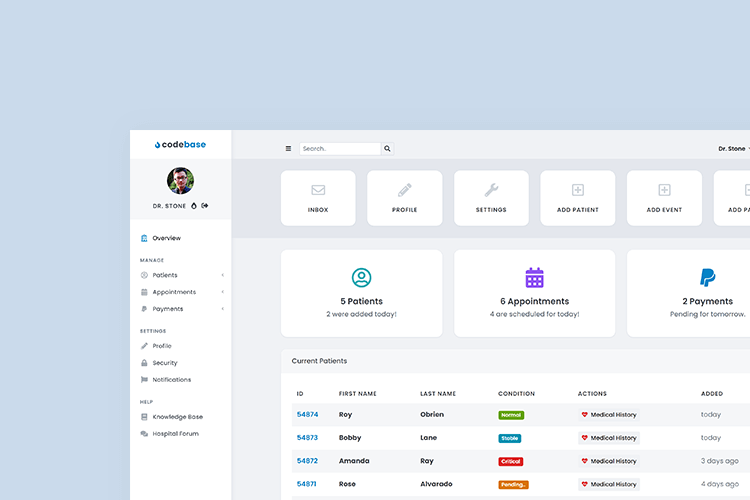Expand the Patients submenu arrow

click(222, 275)
